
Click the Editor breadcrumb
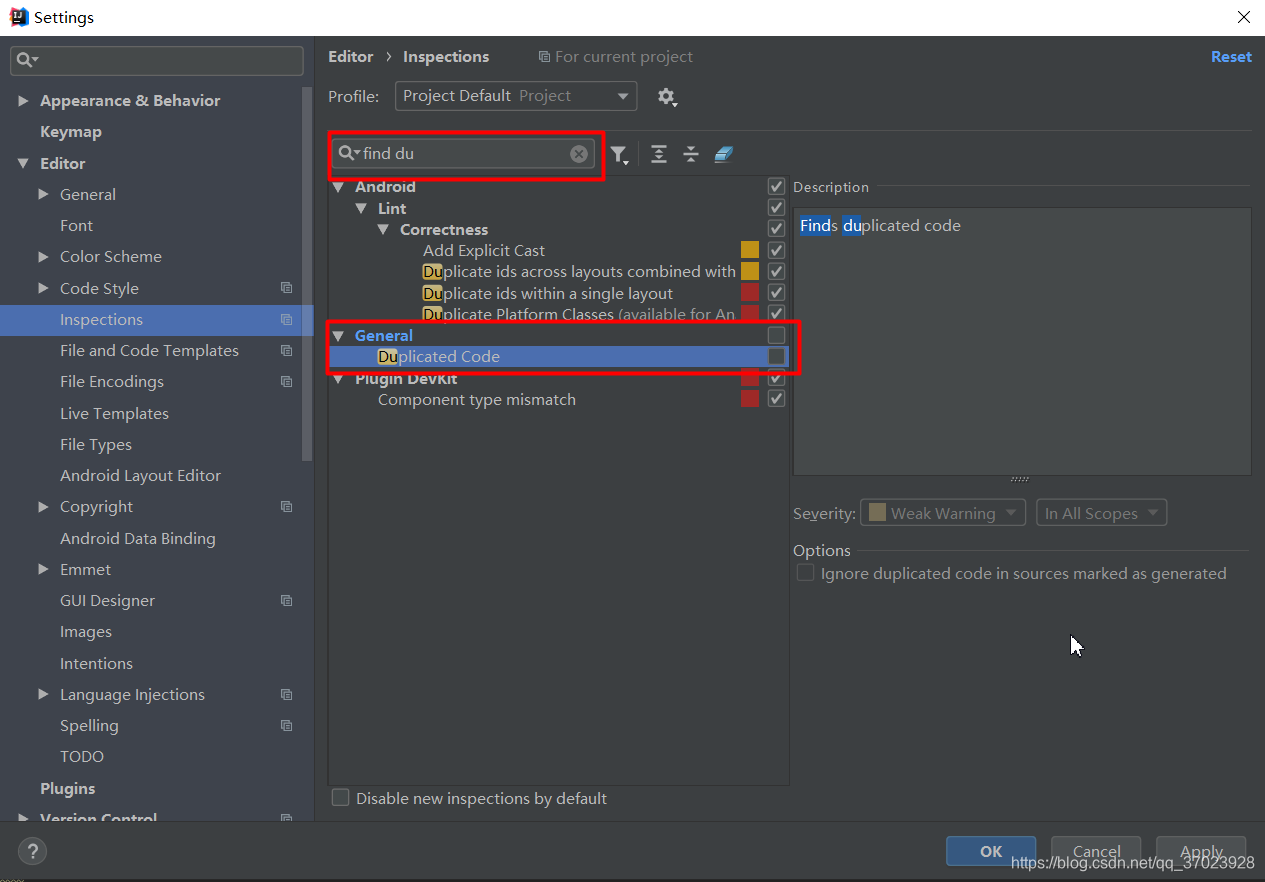pyautogui.click(x=350, y=57)
